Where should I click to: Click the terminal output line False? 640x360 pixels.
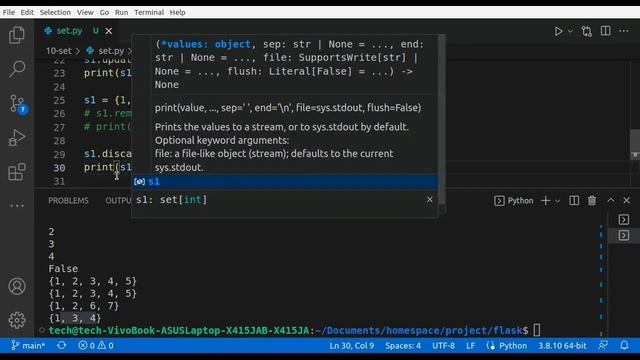point(63,269)
